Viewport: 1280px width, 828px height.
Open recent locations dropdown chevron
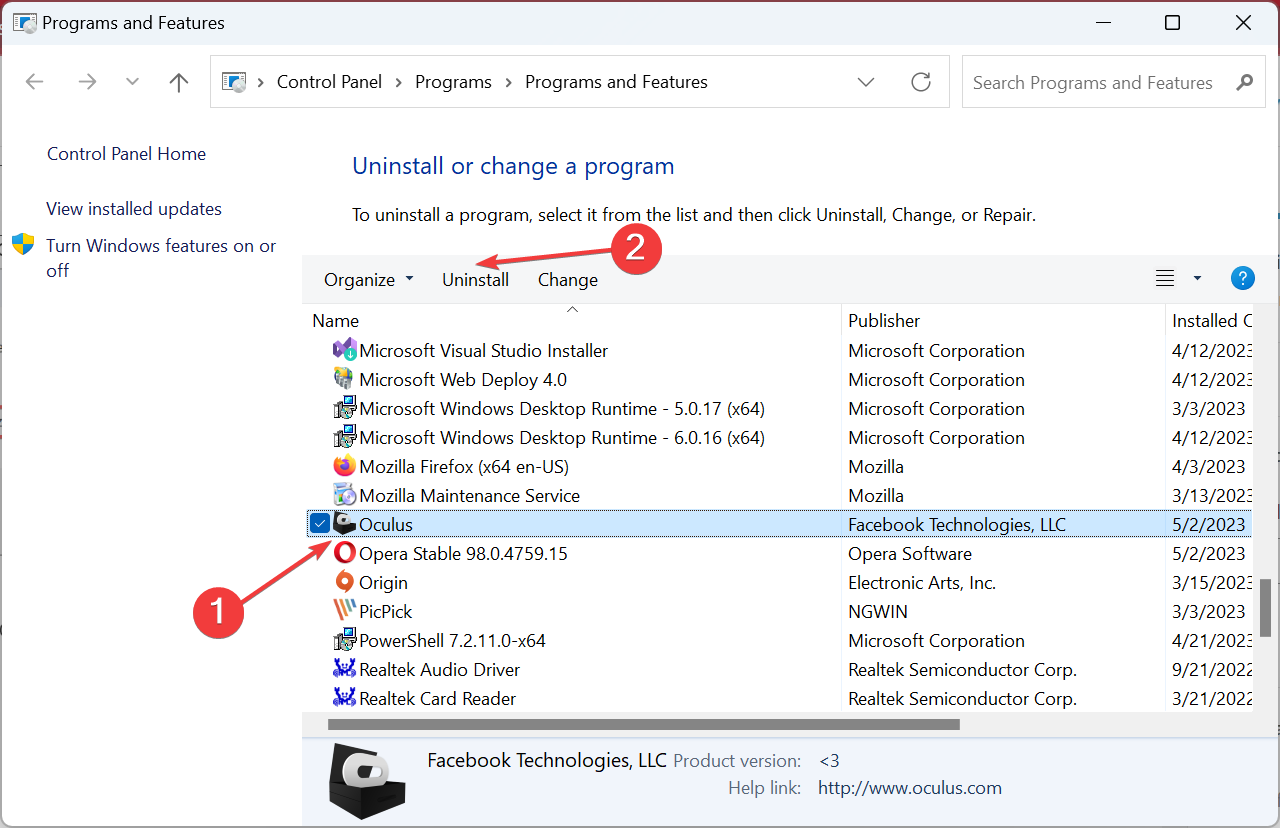(132, 82)
